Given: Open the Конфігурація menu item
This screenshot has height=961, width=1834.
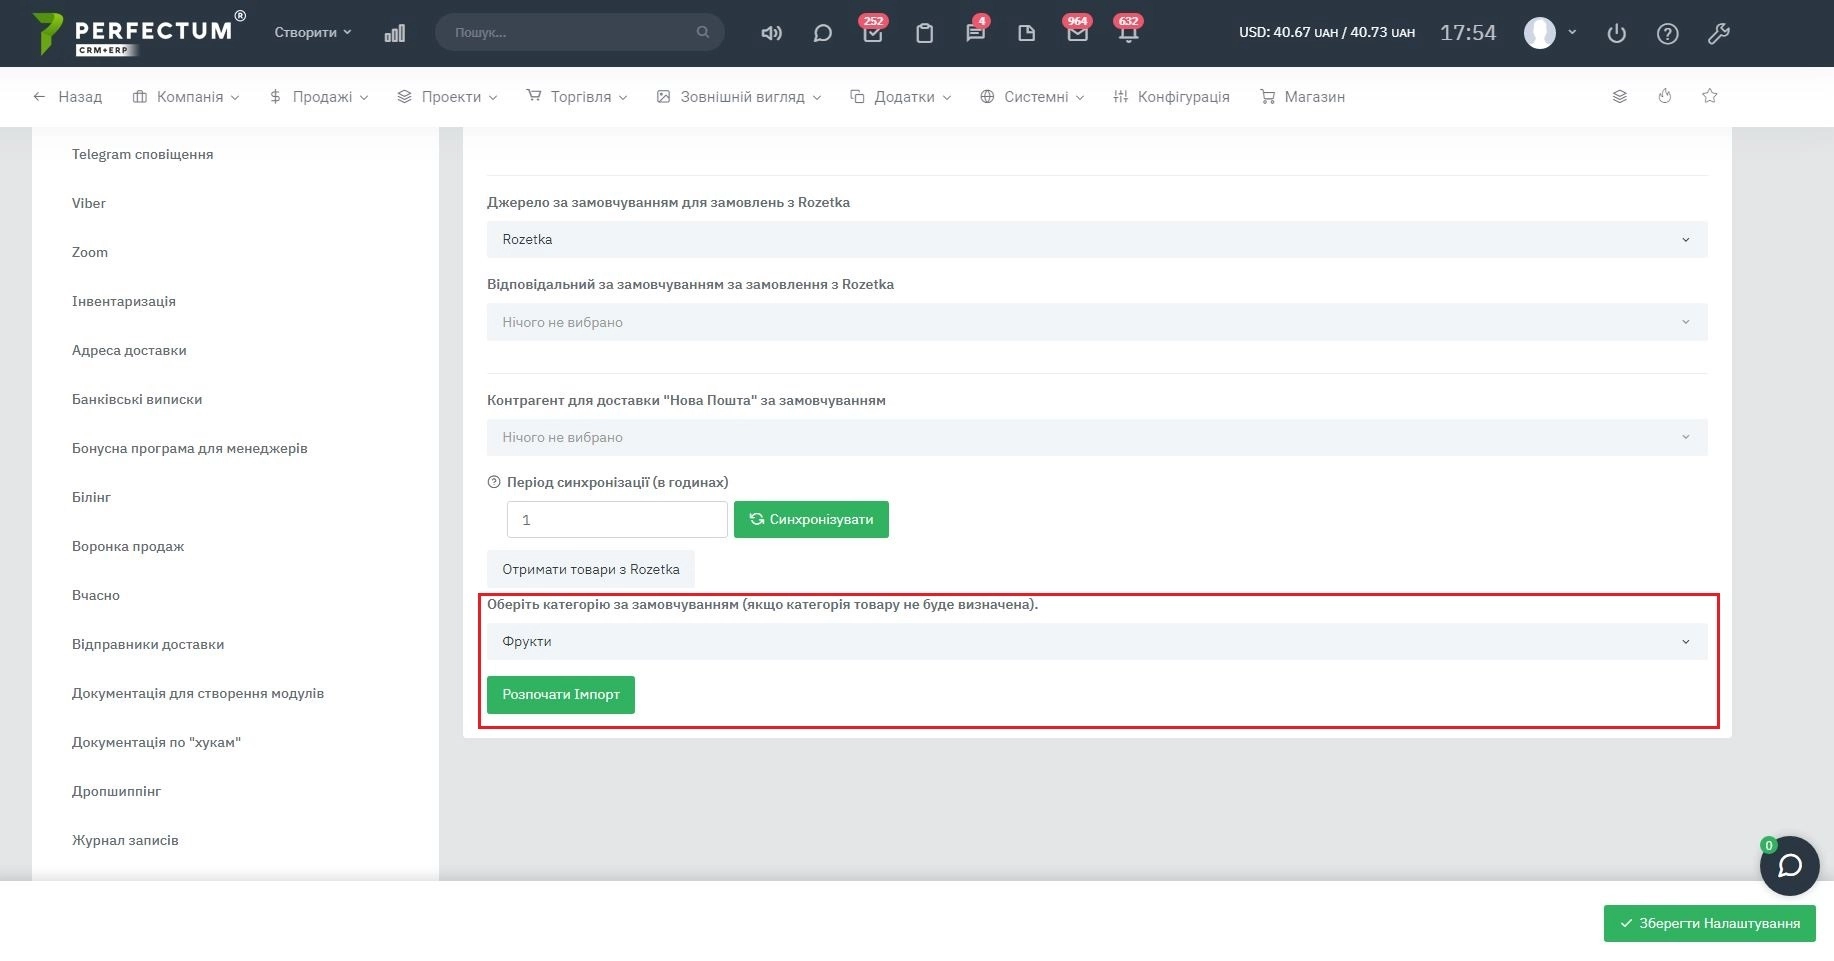Looking at the screenshot, I should (1171, 97).
